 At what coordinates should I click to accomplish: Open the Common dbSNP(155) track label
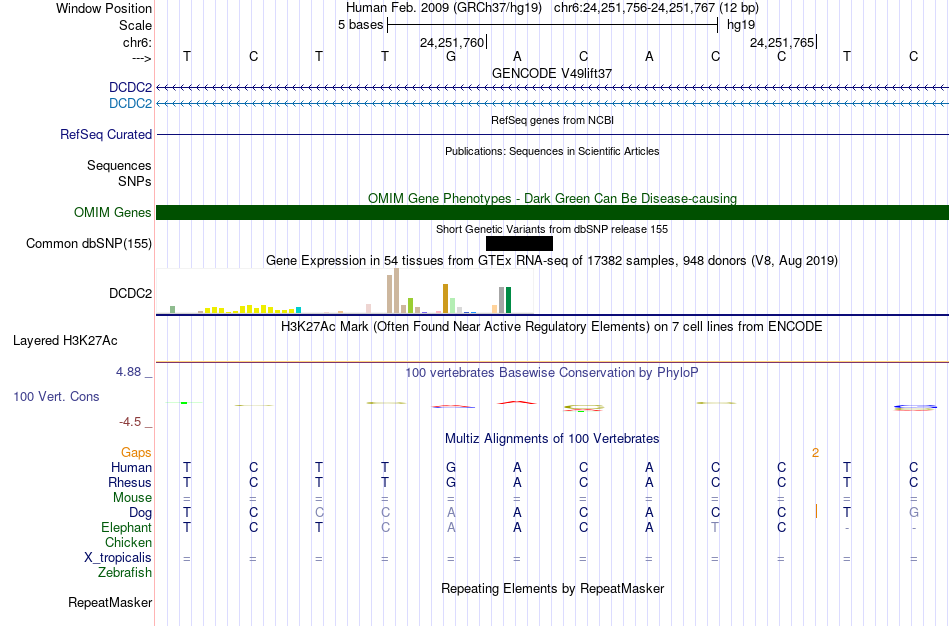coord(88,244)
